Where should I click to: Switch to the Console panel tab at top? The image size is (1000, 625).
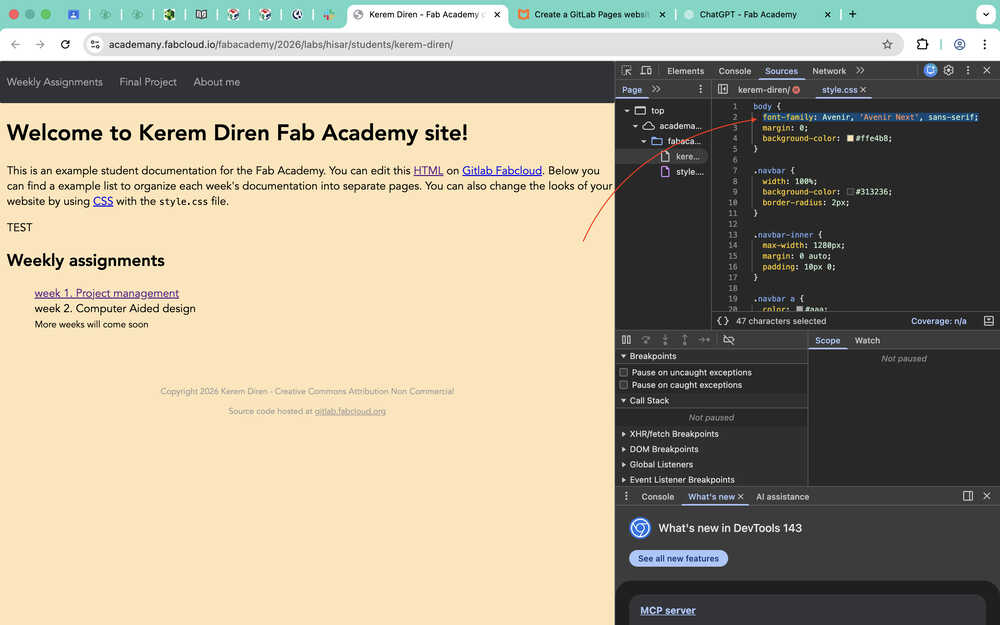tap(735, 71)
